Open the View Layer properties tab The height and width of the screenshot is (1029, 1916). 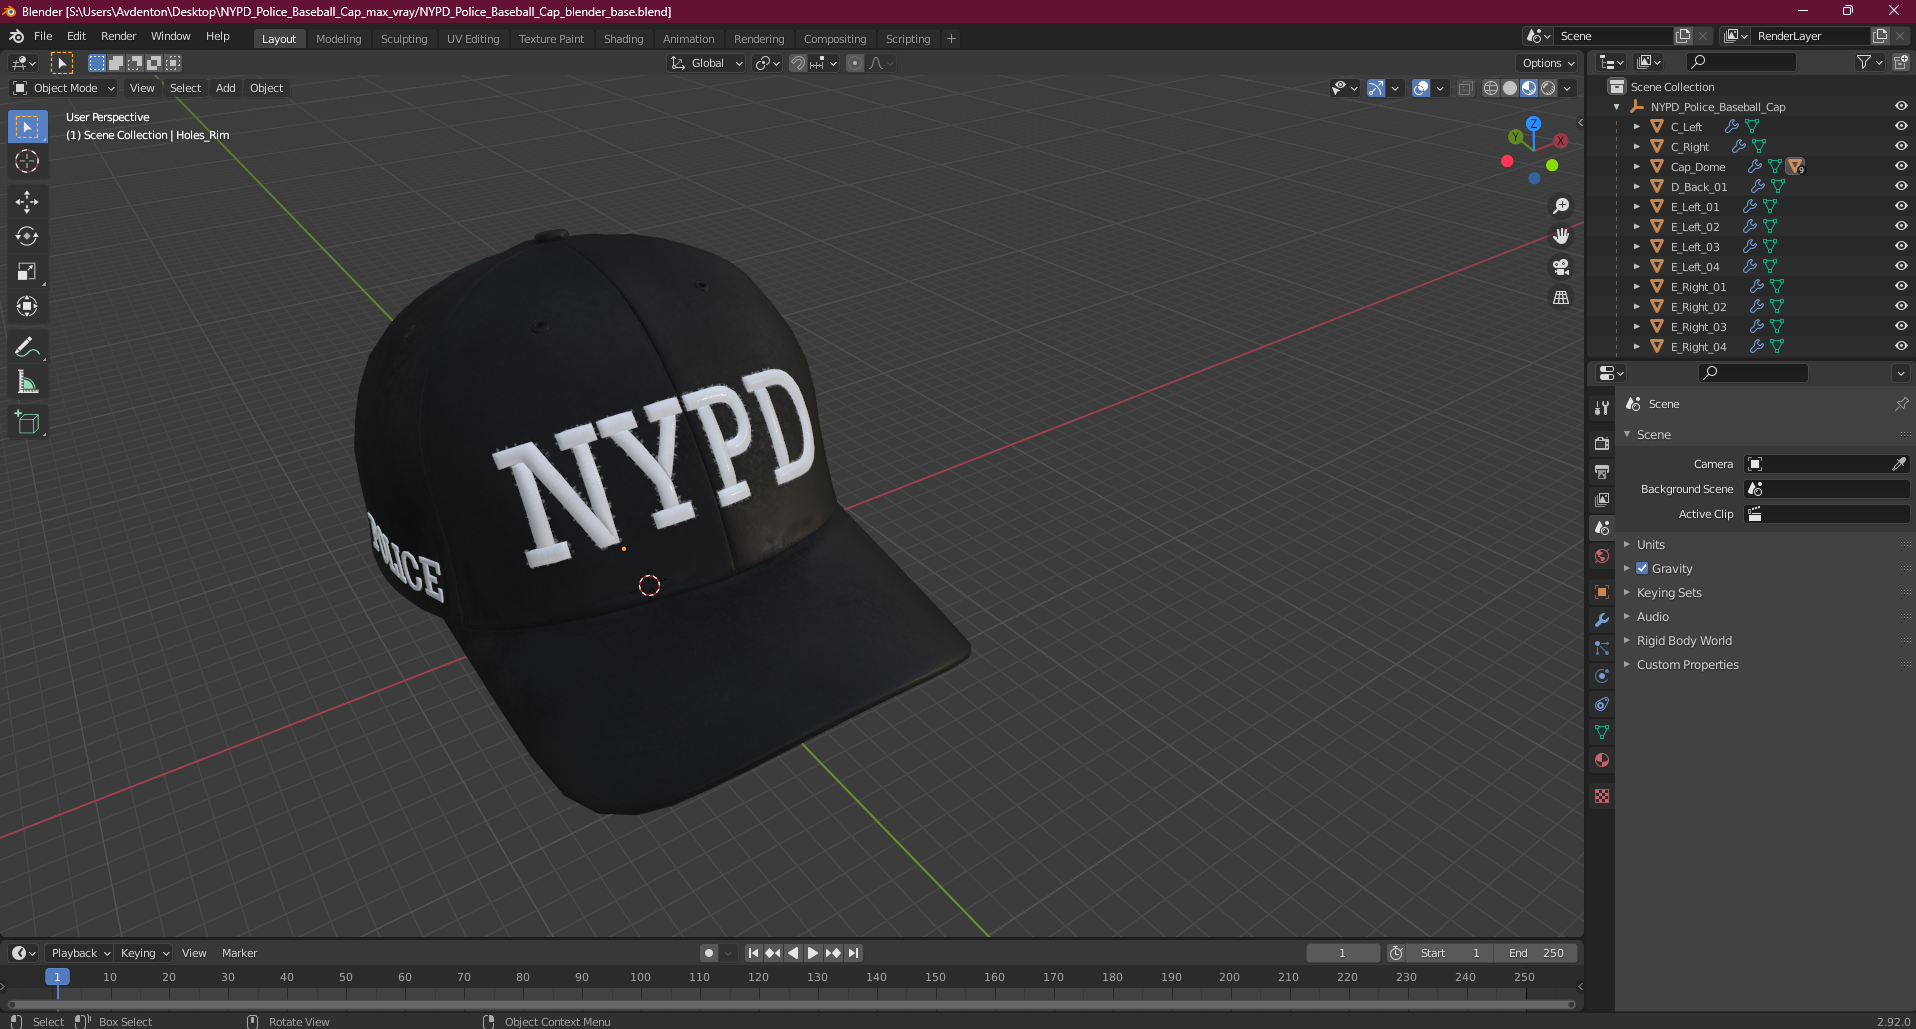1602,499
